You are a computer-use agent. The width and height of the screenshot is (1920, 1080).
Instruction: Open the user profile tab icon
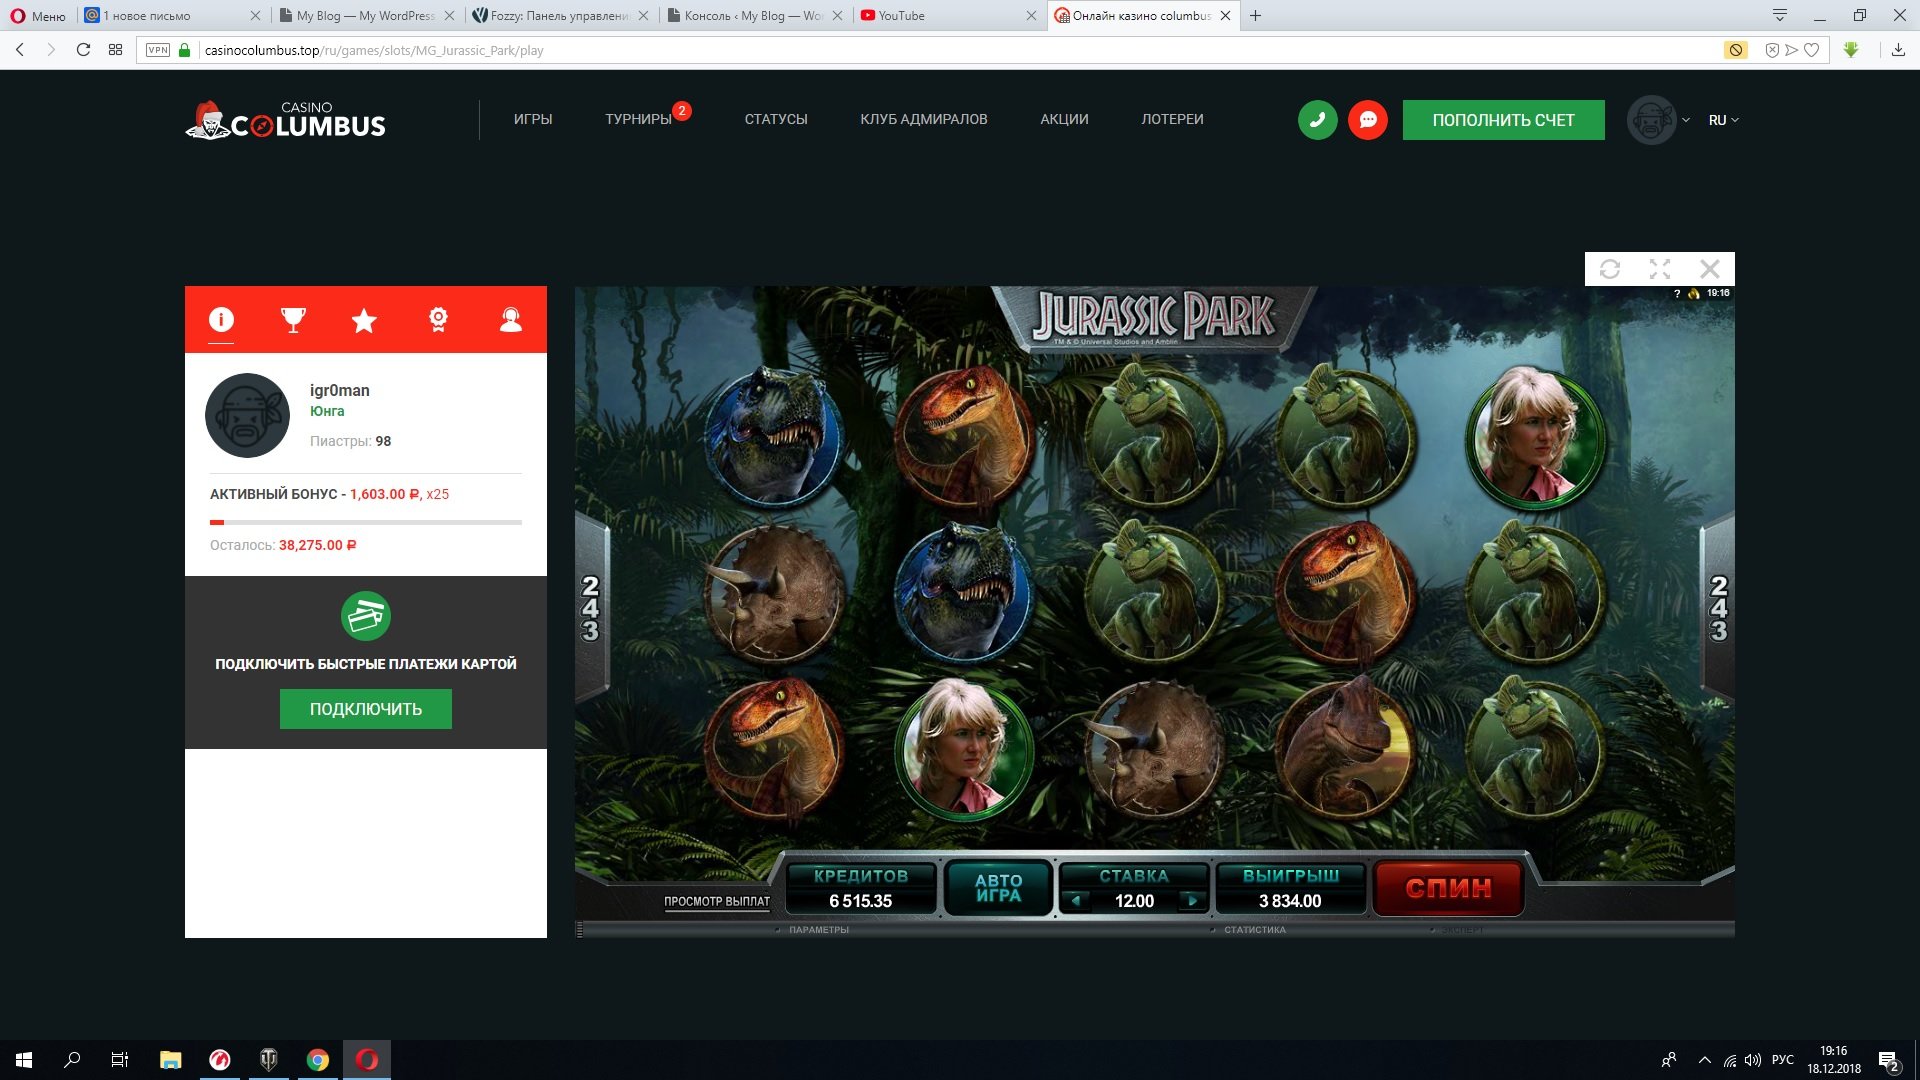511,319
